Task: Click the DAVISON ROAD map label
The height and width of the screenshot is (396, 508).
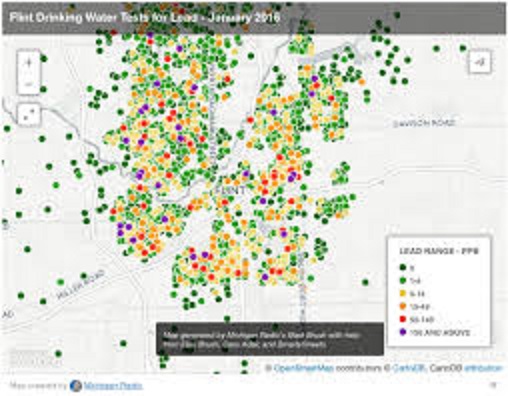Action: [424, 123]
